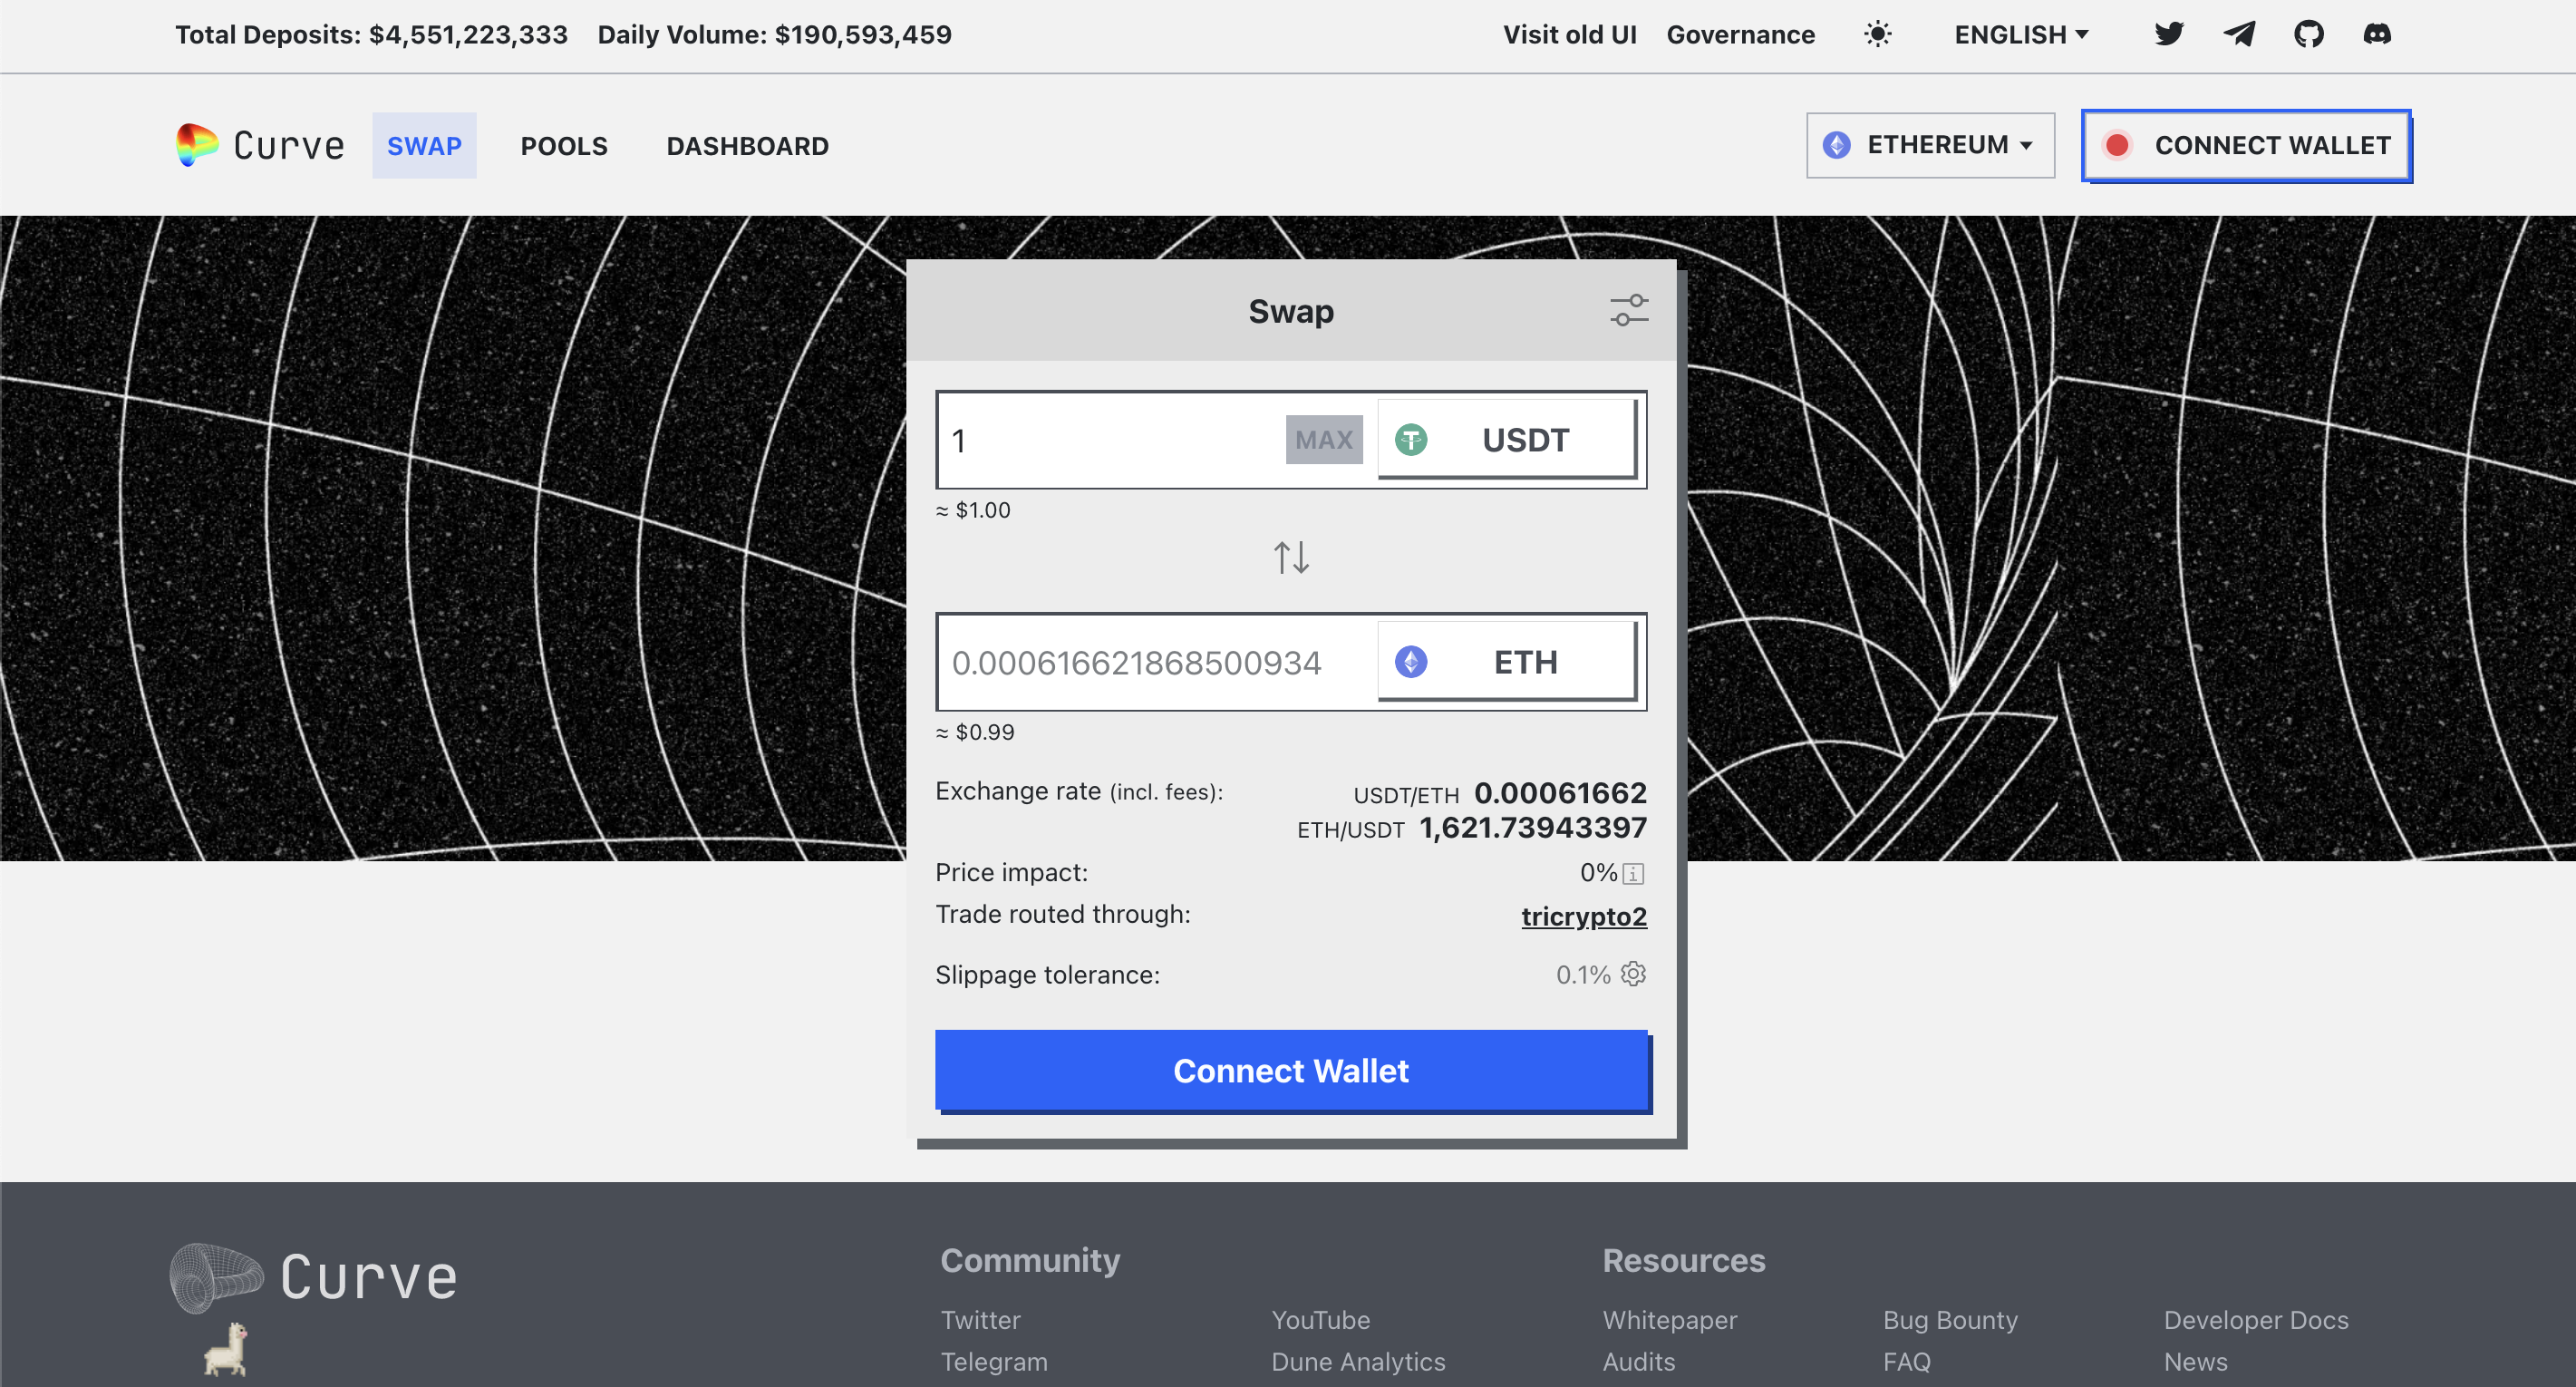Click the slippage tolerance settings gear
Image resolution: width=2576 pixels, height=1387 pixels.
1633,974
